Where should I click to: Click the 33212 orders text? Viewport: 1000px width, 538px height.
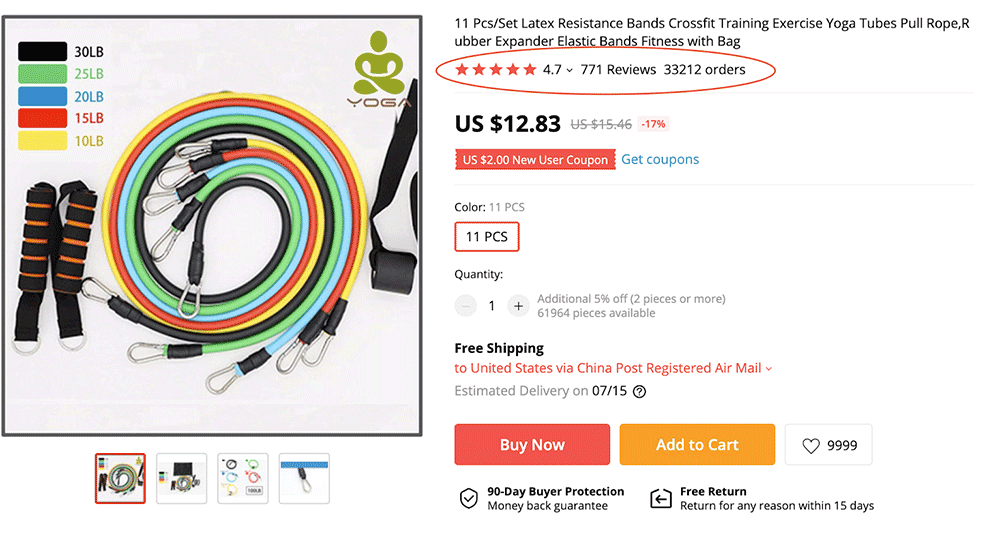click(704, 70)
